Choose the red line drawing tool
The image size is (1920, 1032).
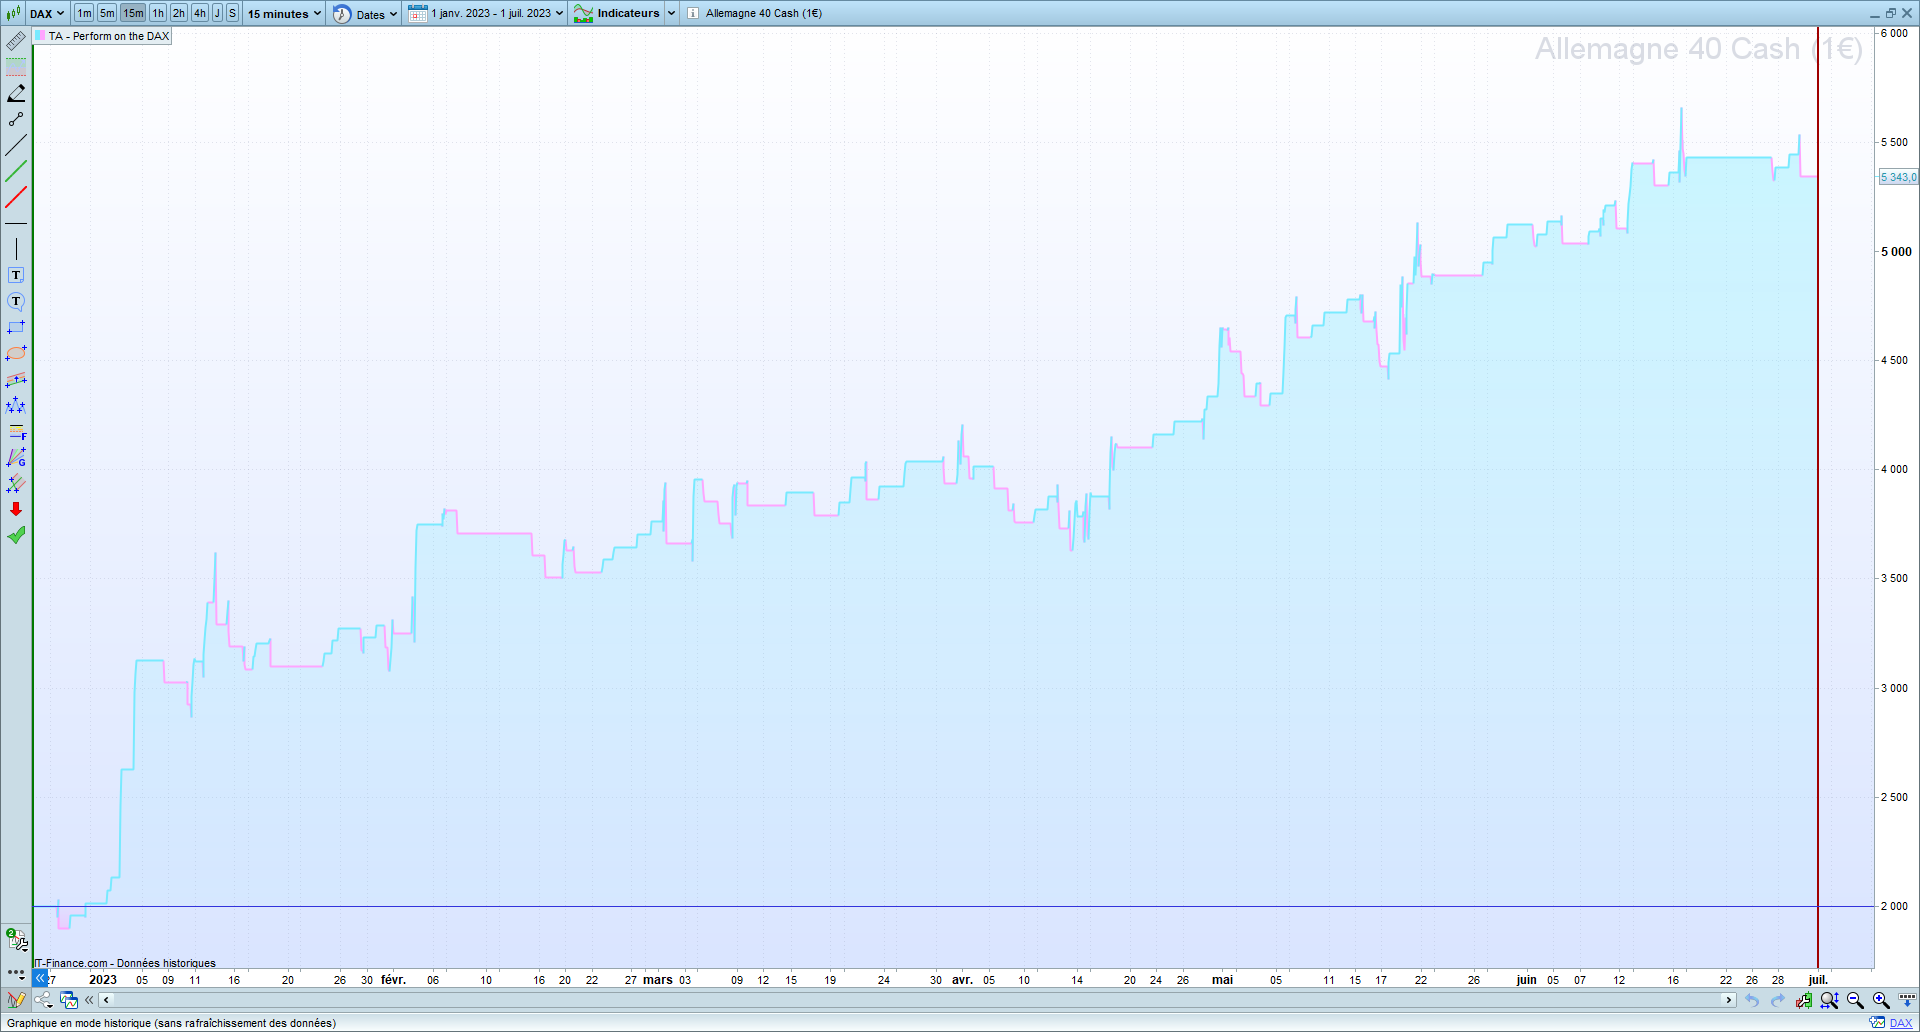[x=16, y=197]
